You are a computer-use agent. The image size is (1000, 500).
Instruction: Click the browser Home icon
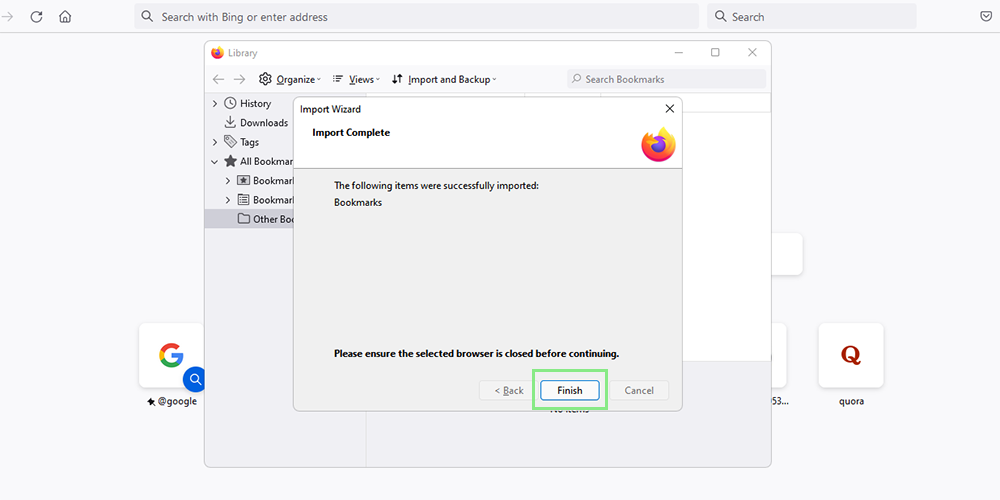[x=65, y=17]
